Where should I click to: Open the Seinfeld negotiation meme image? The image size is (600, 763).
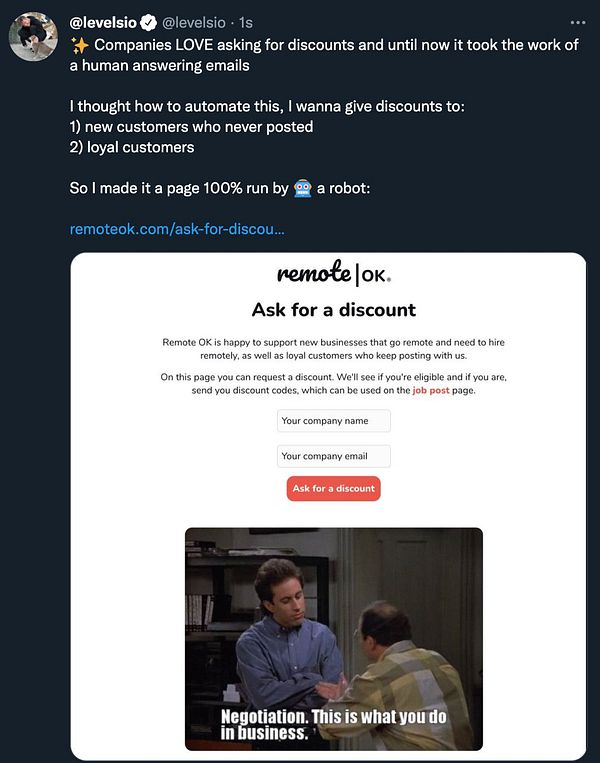pyautogui.click(x=333, y=620)
